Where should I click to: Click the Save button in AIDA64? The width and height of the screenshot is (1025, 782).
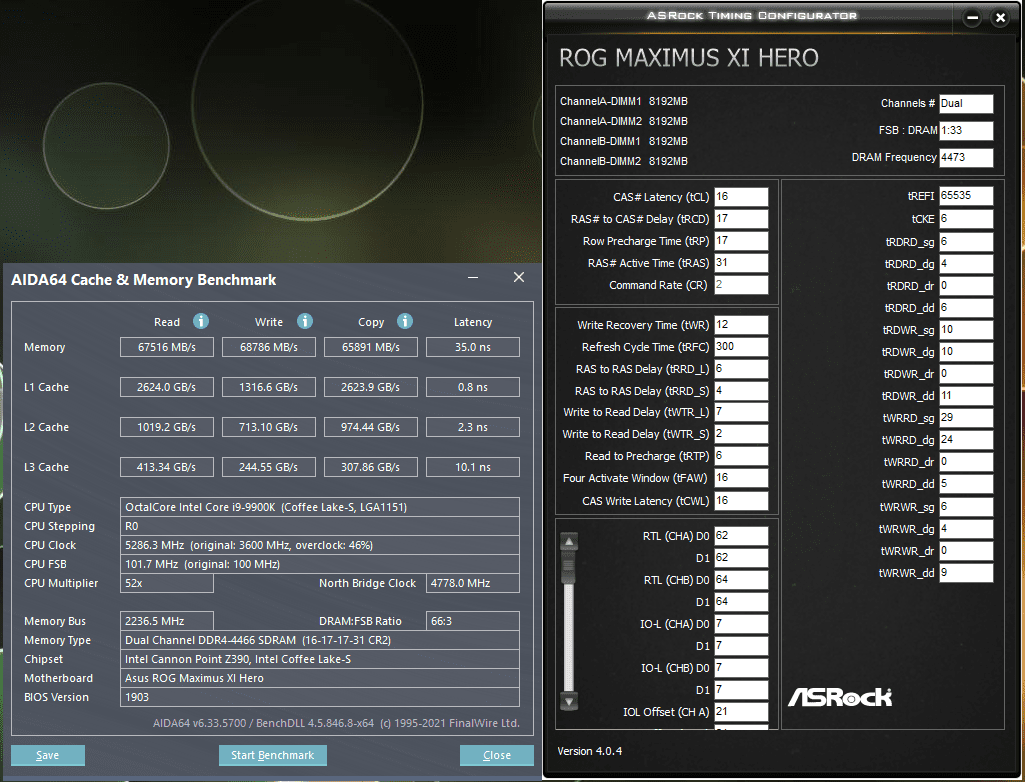48,755
